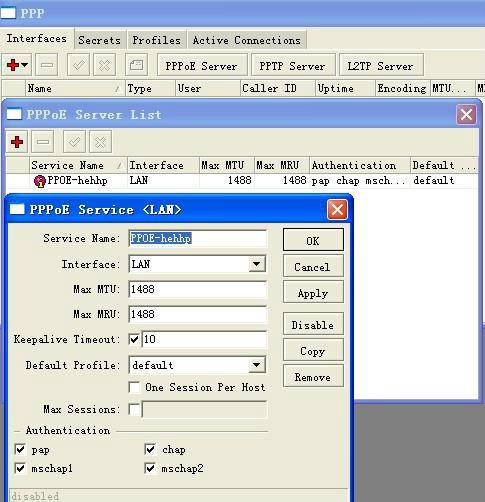This screenshot has width=485, height=502.
Task: Expand the Default Profile dropdown
Action: pyautogui.click(x=257, y=365)
